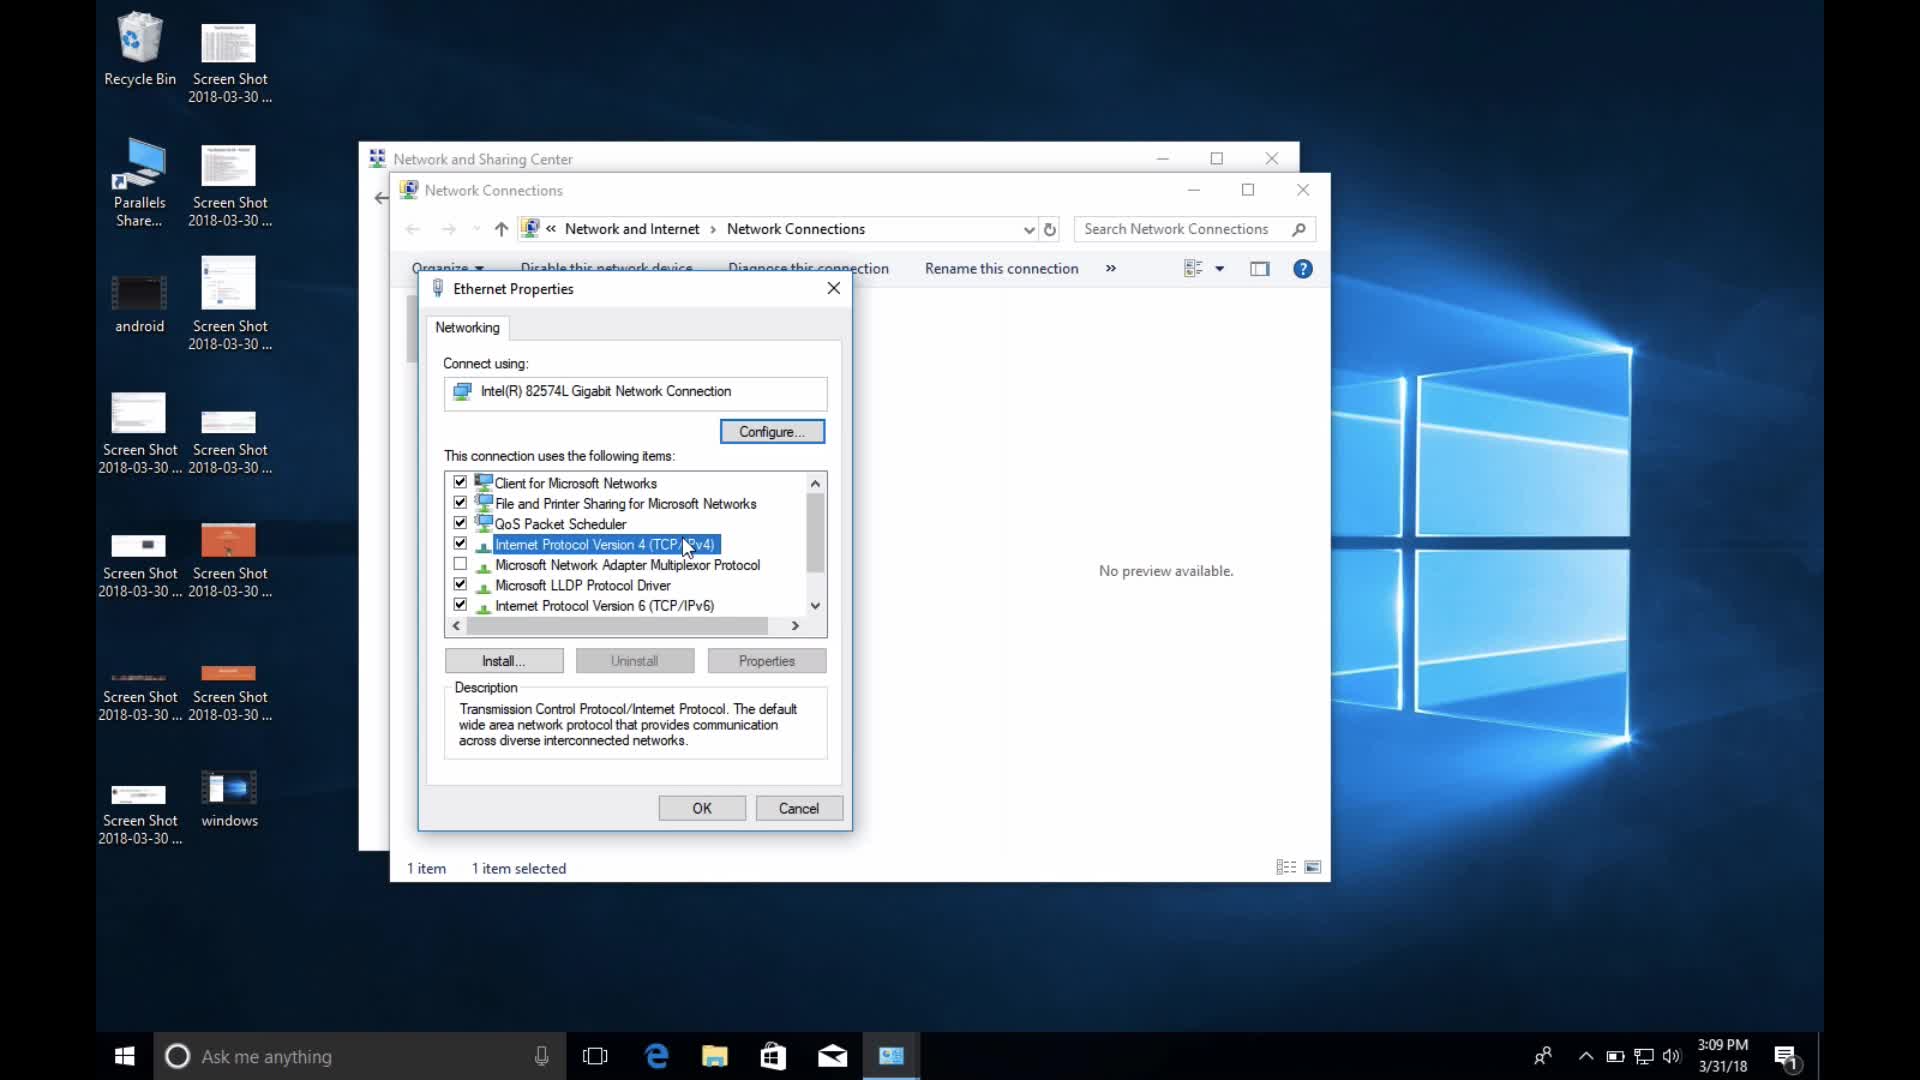Open Microsoft Edge from taskbar
The image size is (1920, 1080).
tap(657, 1056)
